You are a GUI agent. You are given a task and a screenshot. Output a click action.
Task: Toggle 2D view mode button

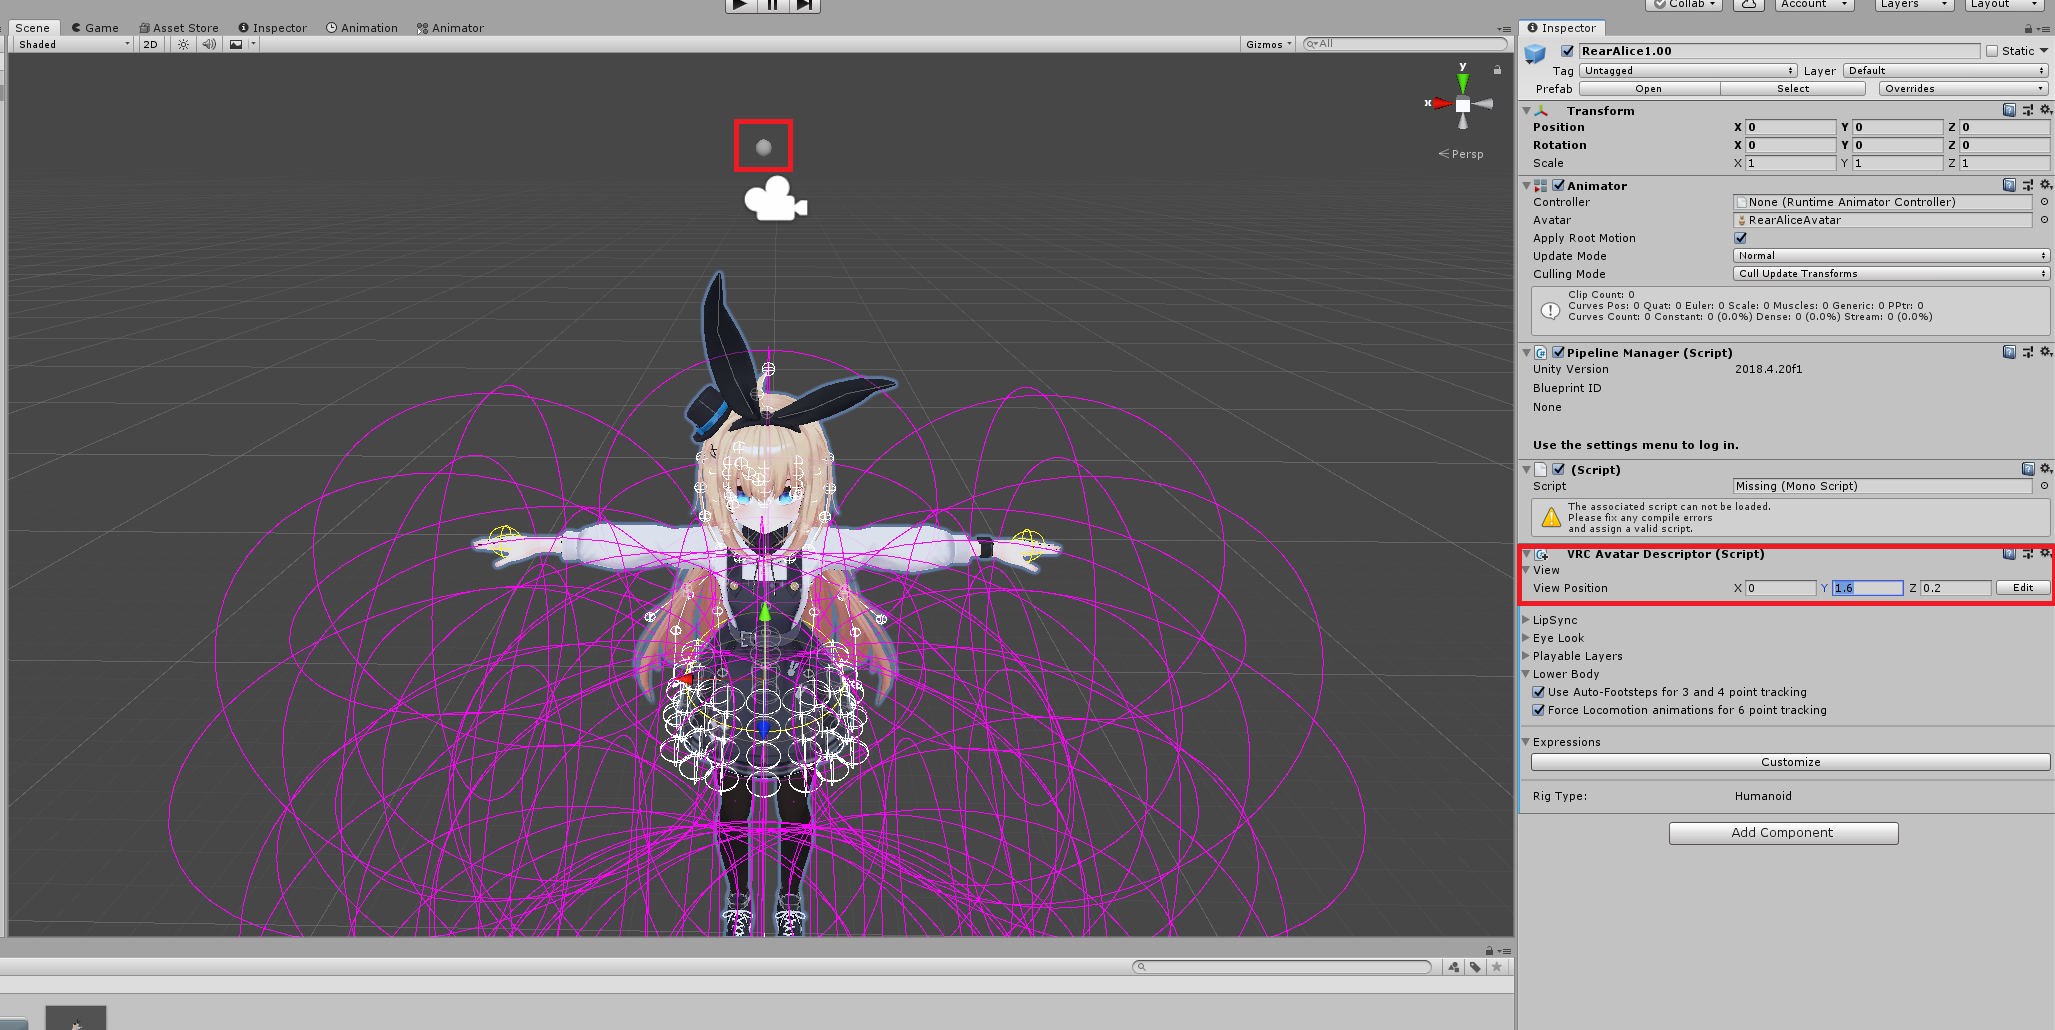click(x=151, y=44)
